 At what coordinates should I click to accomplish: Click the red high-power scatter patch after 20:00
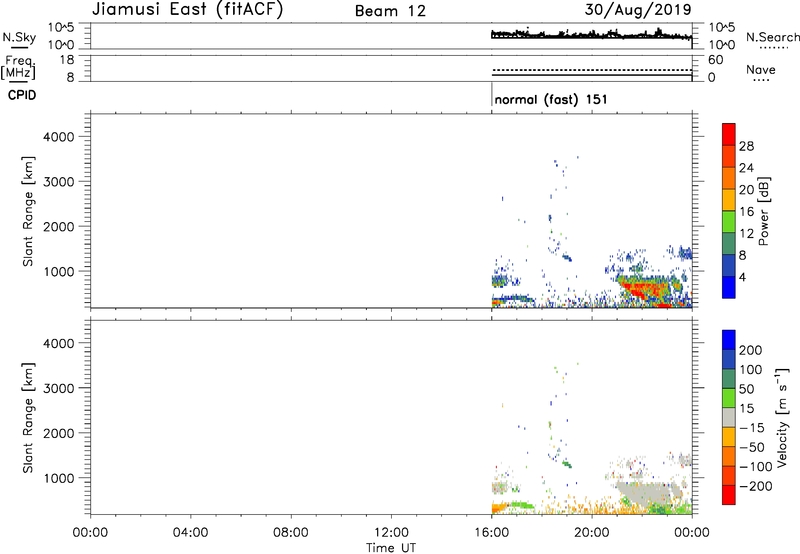coord(644,292)
